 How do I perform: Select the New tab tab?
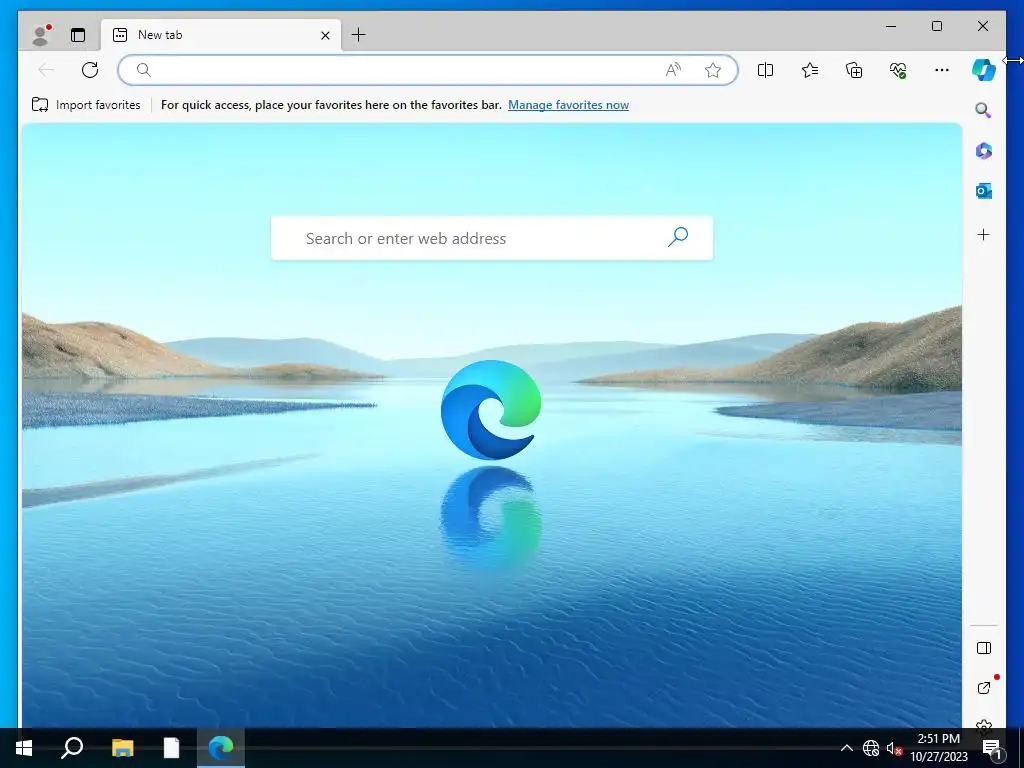(x=221, y=35)
